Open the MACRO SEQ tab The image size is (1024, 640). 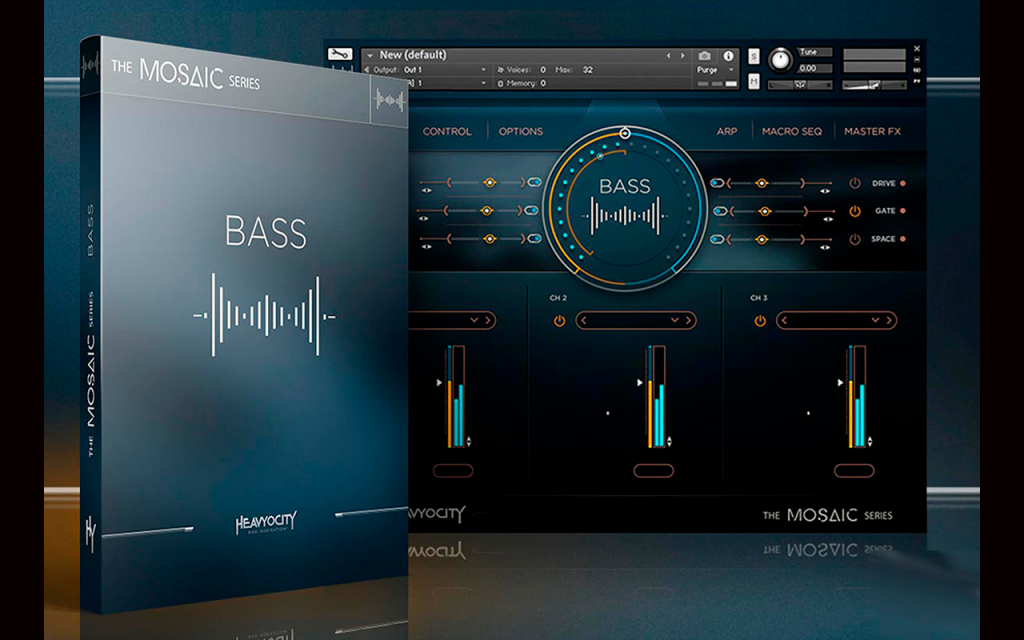792,131
